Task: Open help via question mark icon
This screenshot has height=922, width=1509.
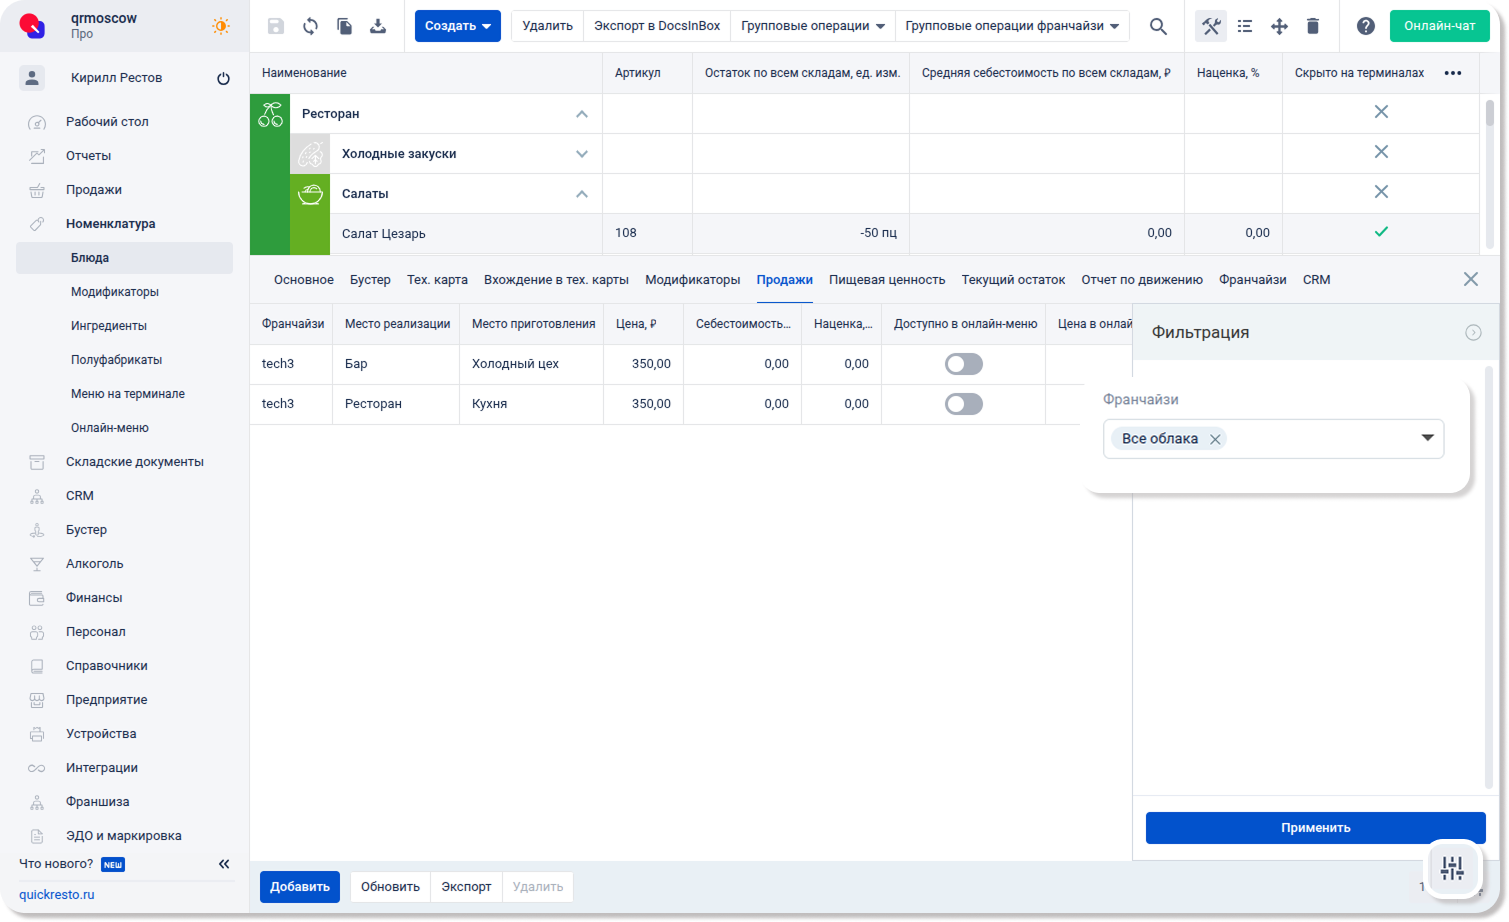Action: [1365, 26]
